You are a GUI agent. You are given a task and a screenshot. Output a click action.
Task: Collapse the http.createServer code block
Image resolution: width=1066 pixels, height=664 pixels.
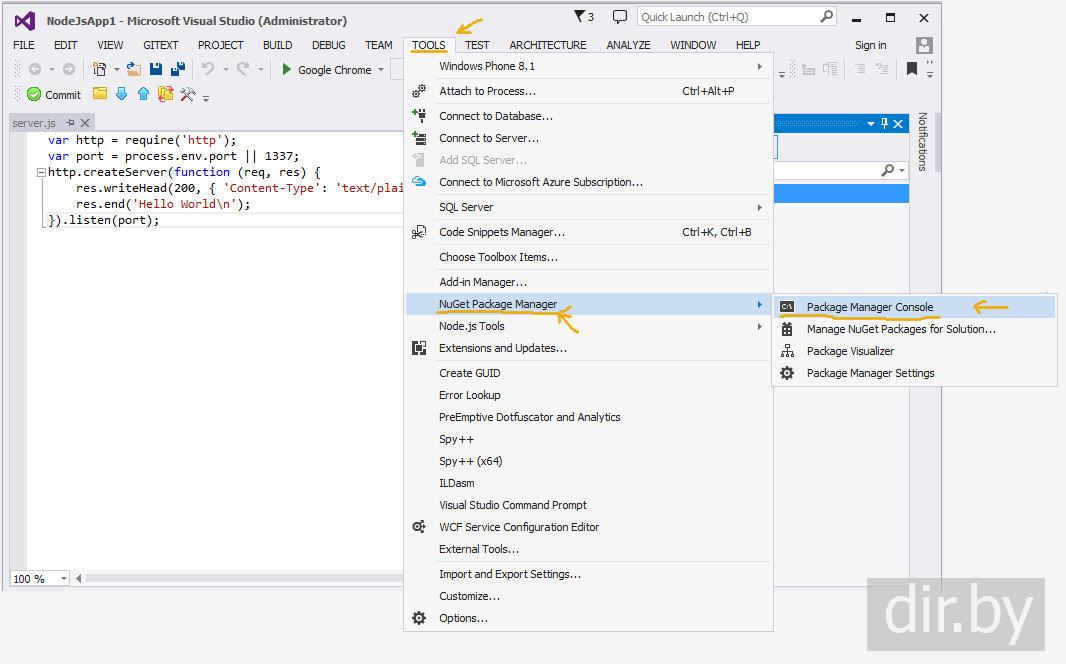(41, 172)
